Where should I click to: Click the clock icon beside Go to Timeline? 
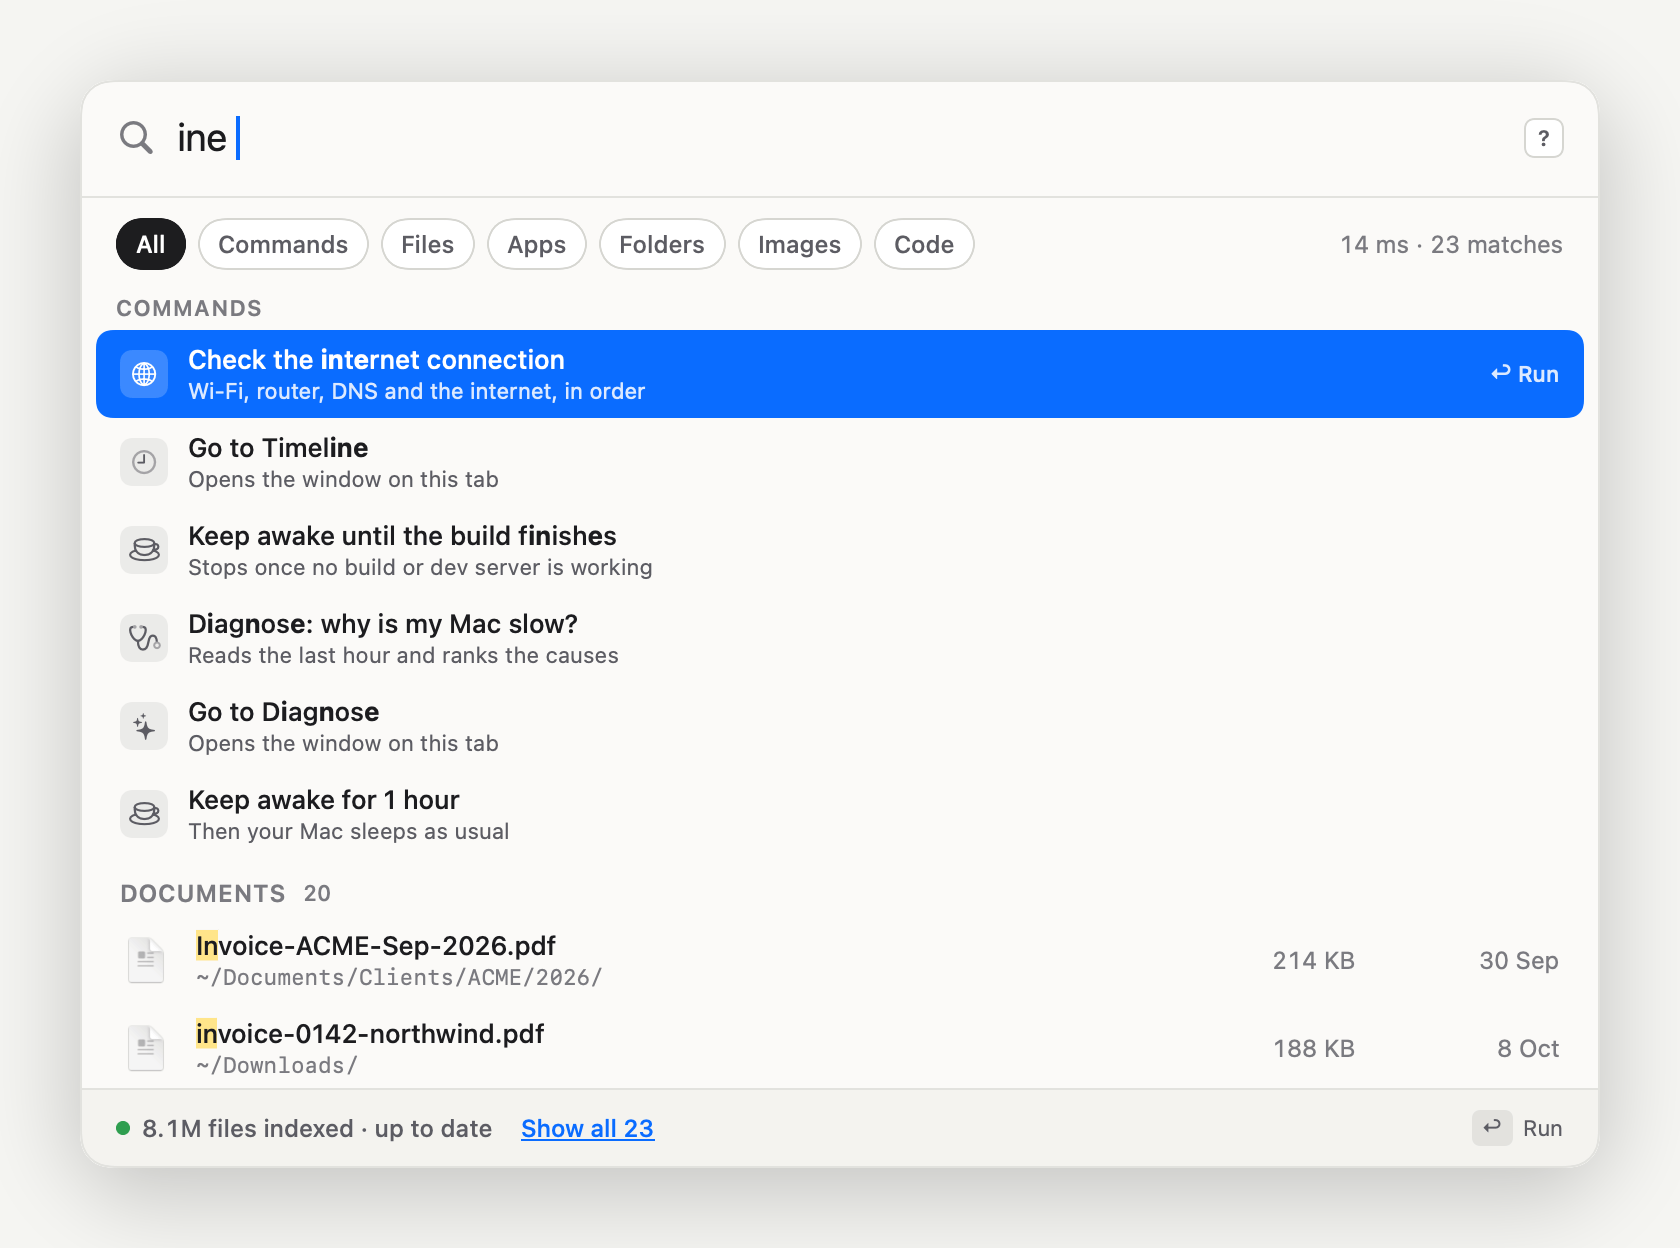click(x=144, y=462)
